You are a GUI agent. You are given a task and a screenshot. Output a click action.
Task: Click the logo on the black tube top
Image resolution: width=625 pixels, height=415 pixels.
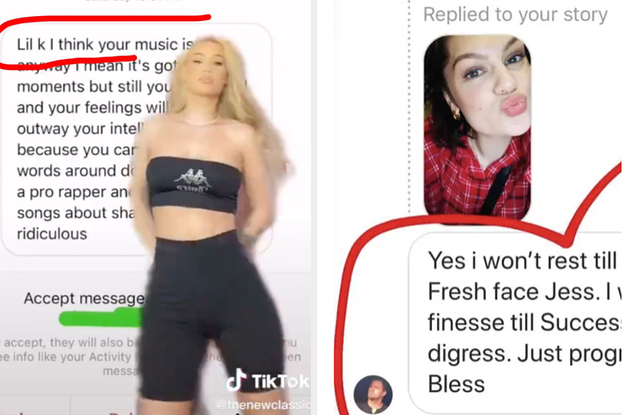[x=193, y=181]
